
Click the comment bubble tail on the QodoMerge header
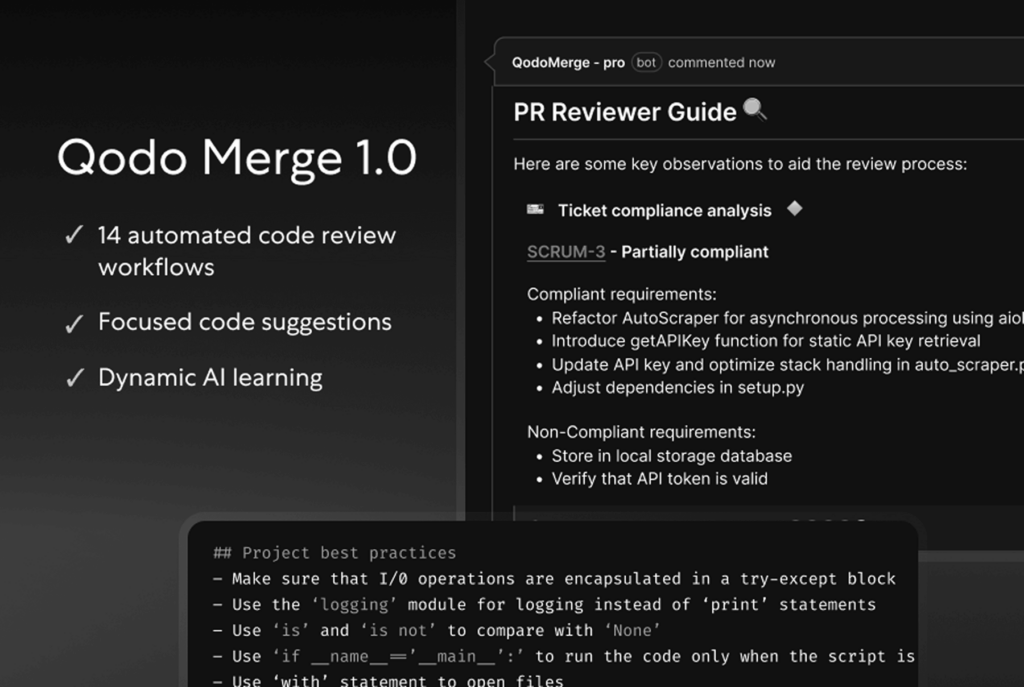point(492,60)
